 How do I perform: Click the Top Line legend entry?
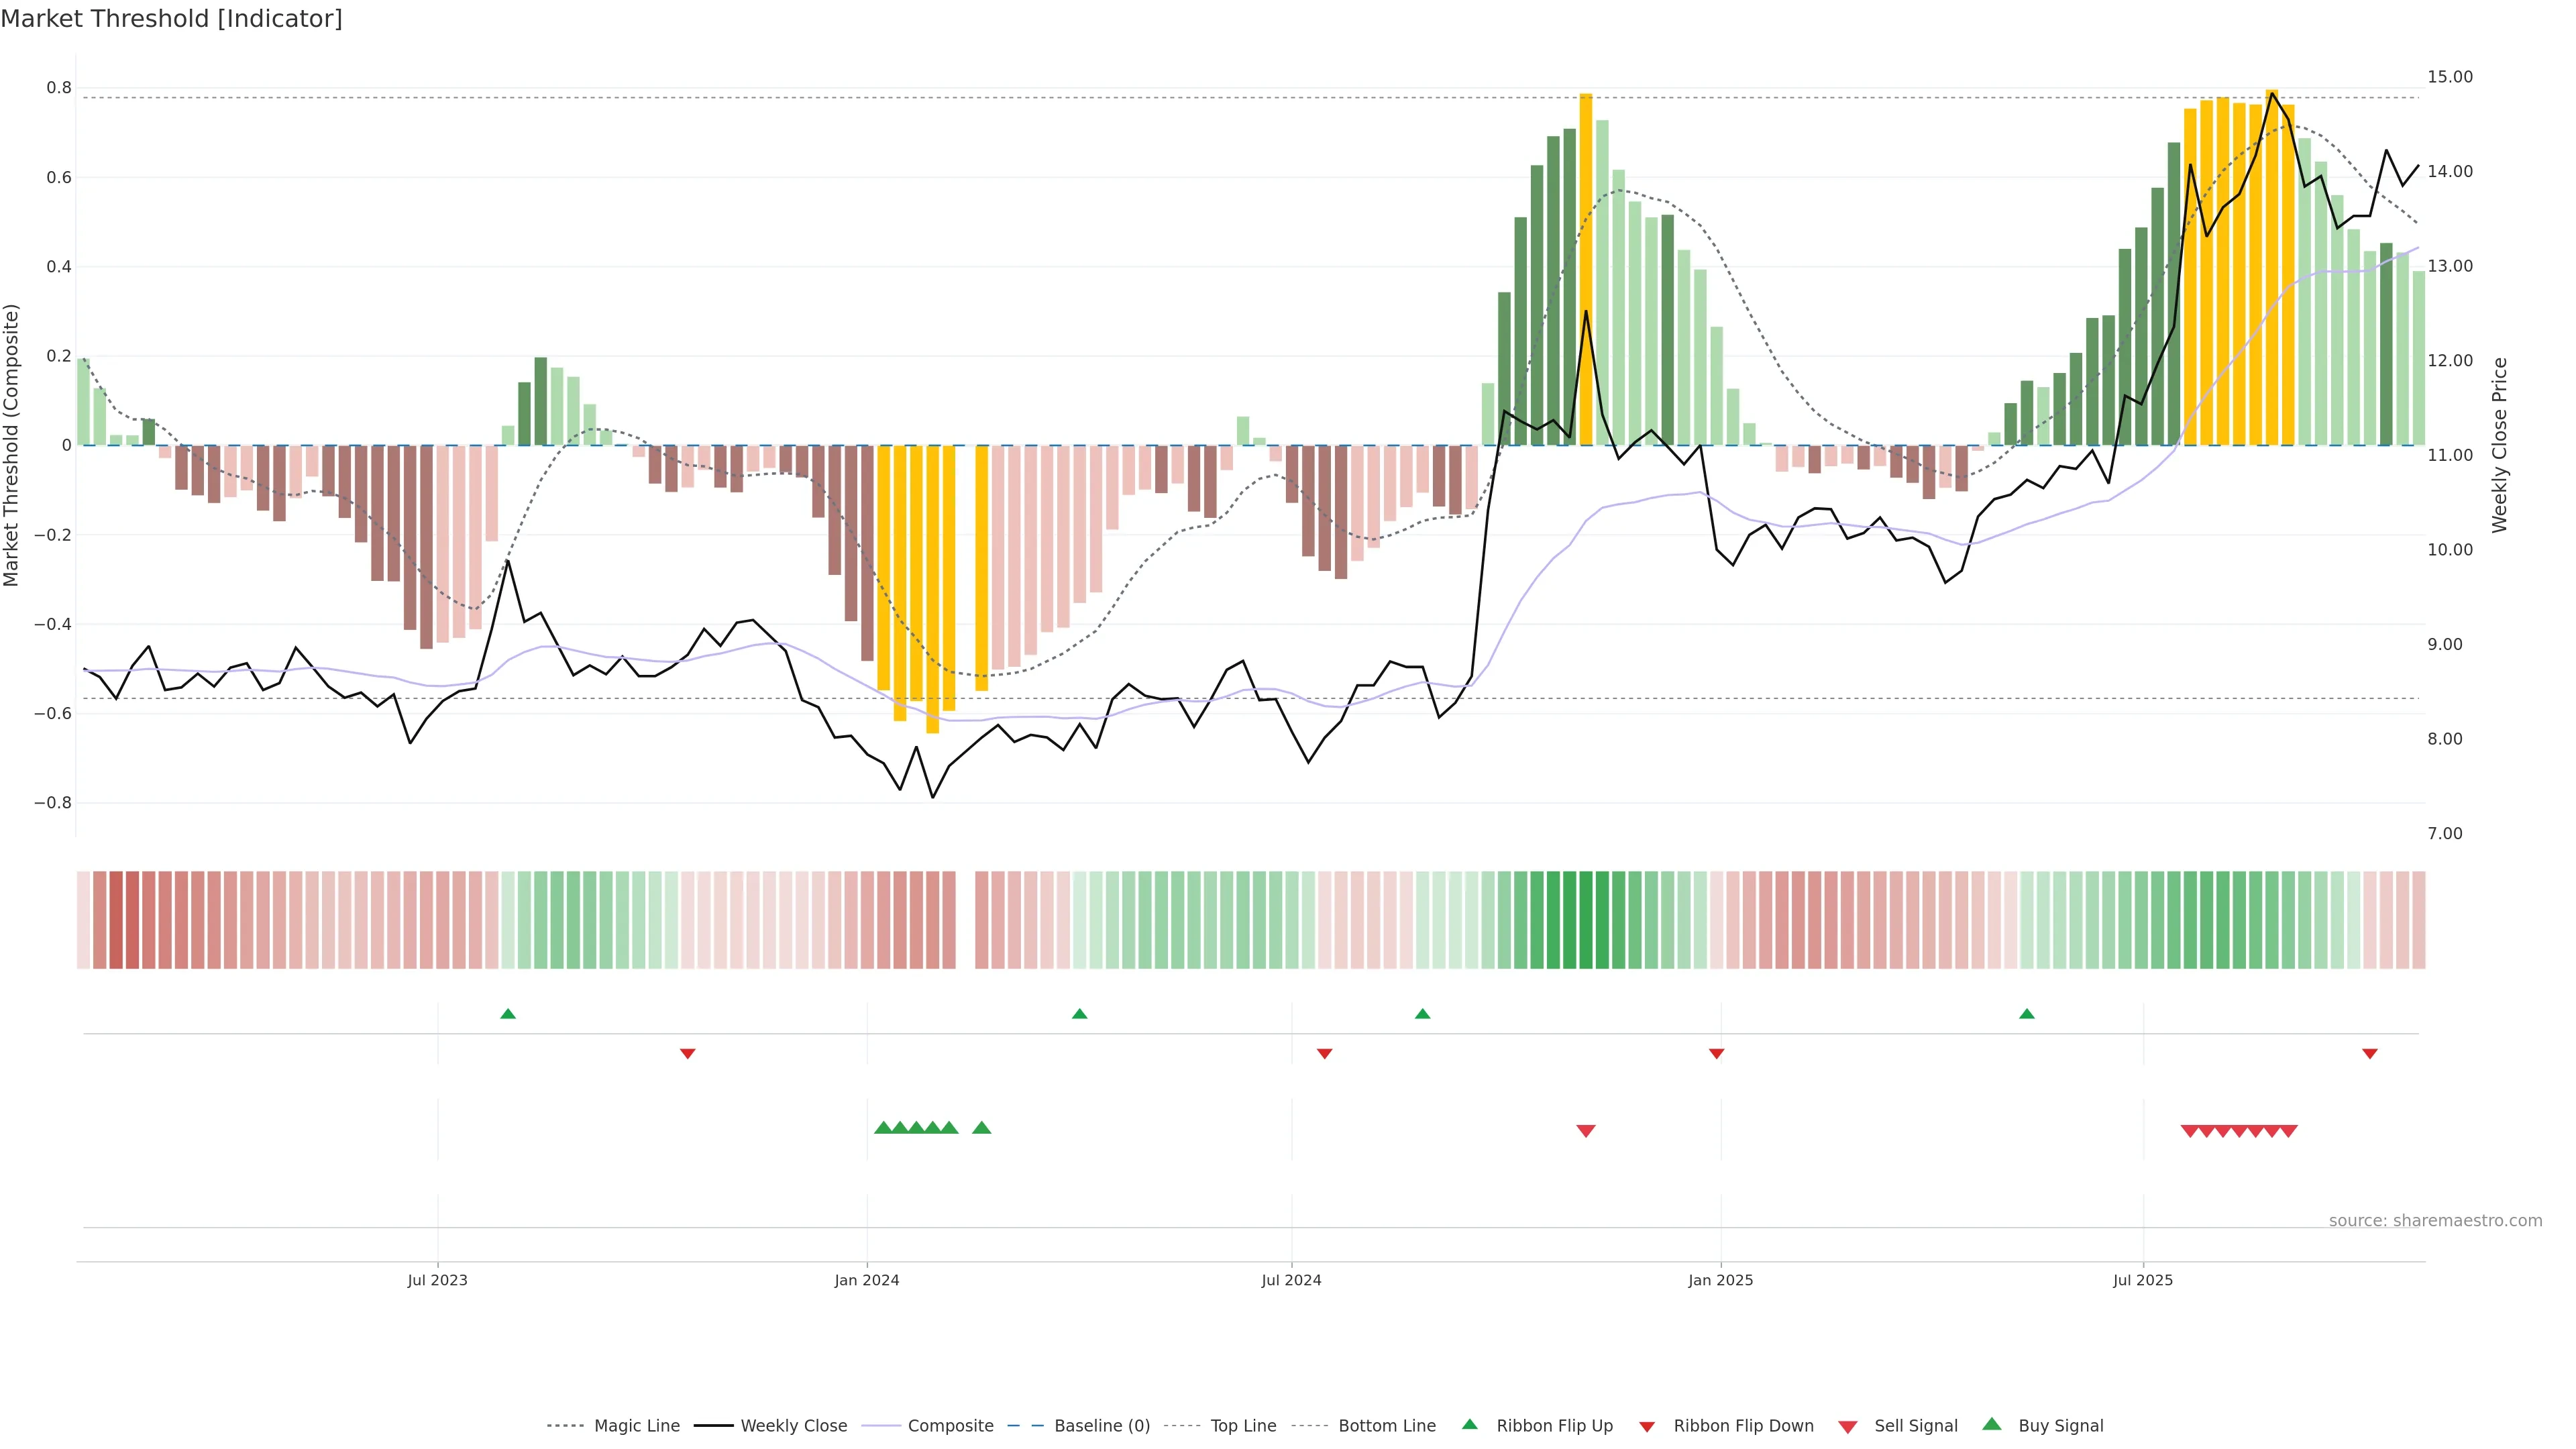(x=1243, y=1426)
